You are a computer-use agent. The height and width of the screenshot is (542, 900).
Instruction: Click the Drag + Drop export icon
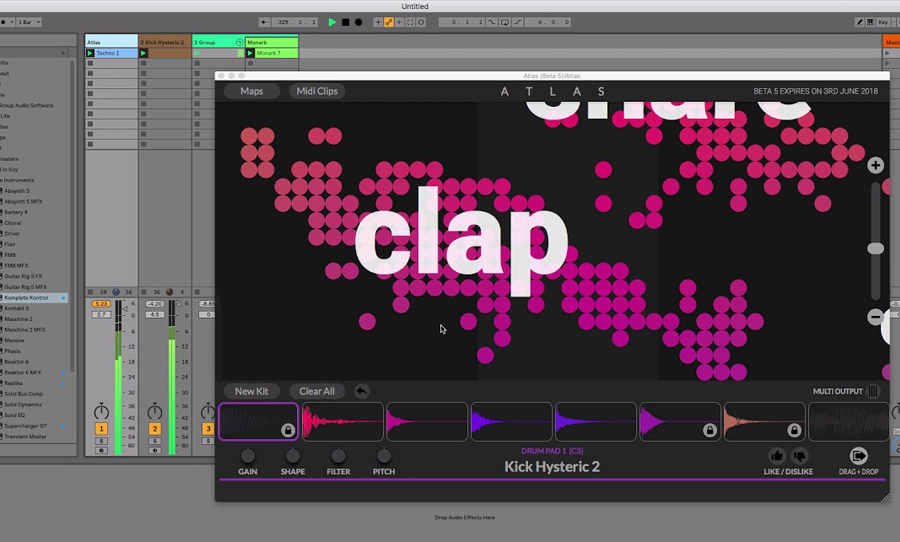click(858, 456)
